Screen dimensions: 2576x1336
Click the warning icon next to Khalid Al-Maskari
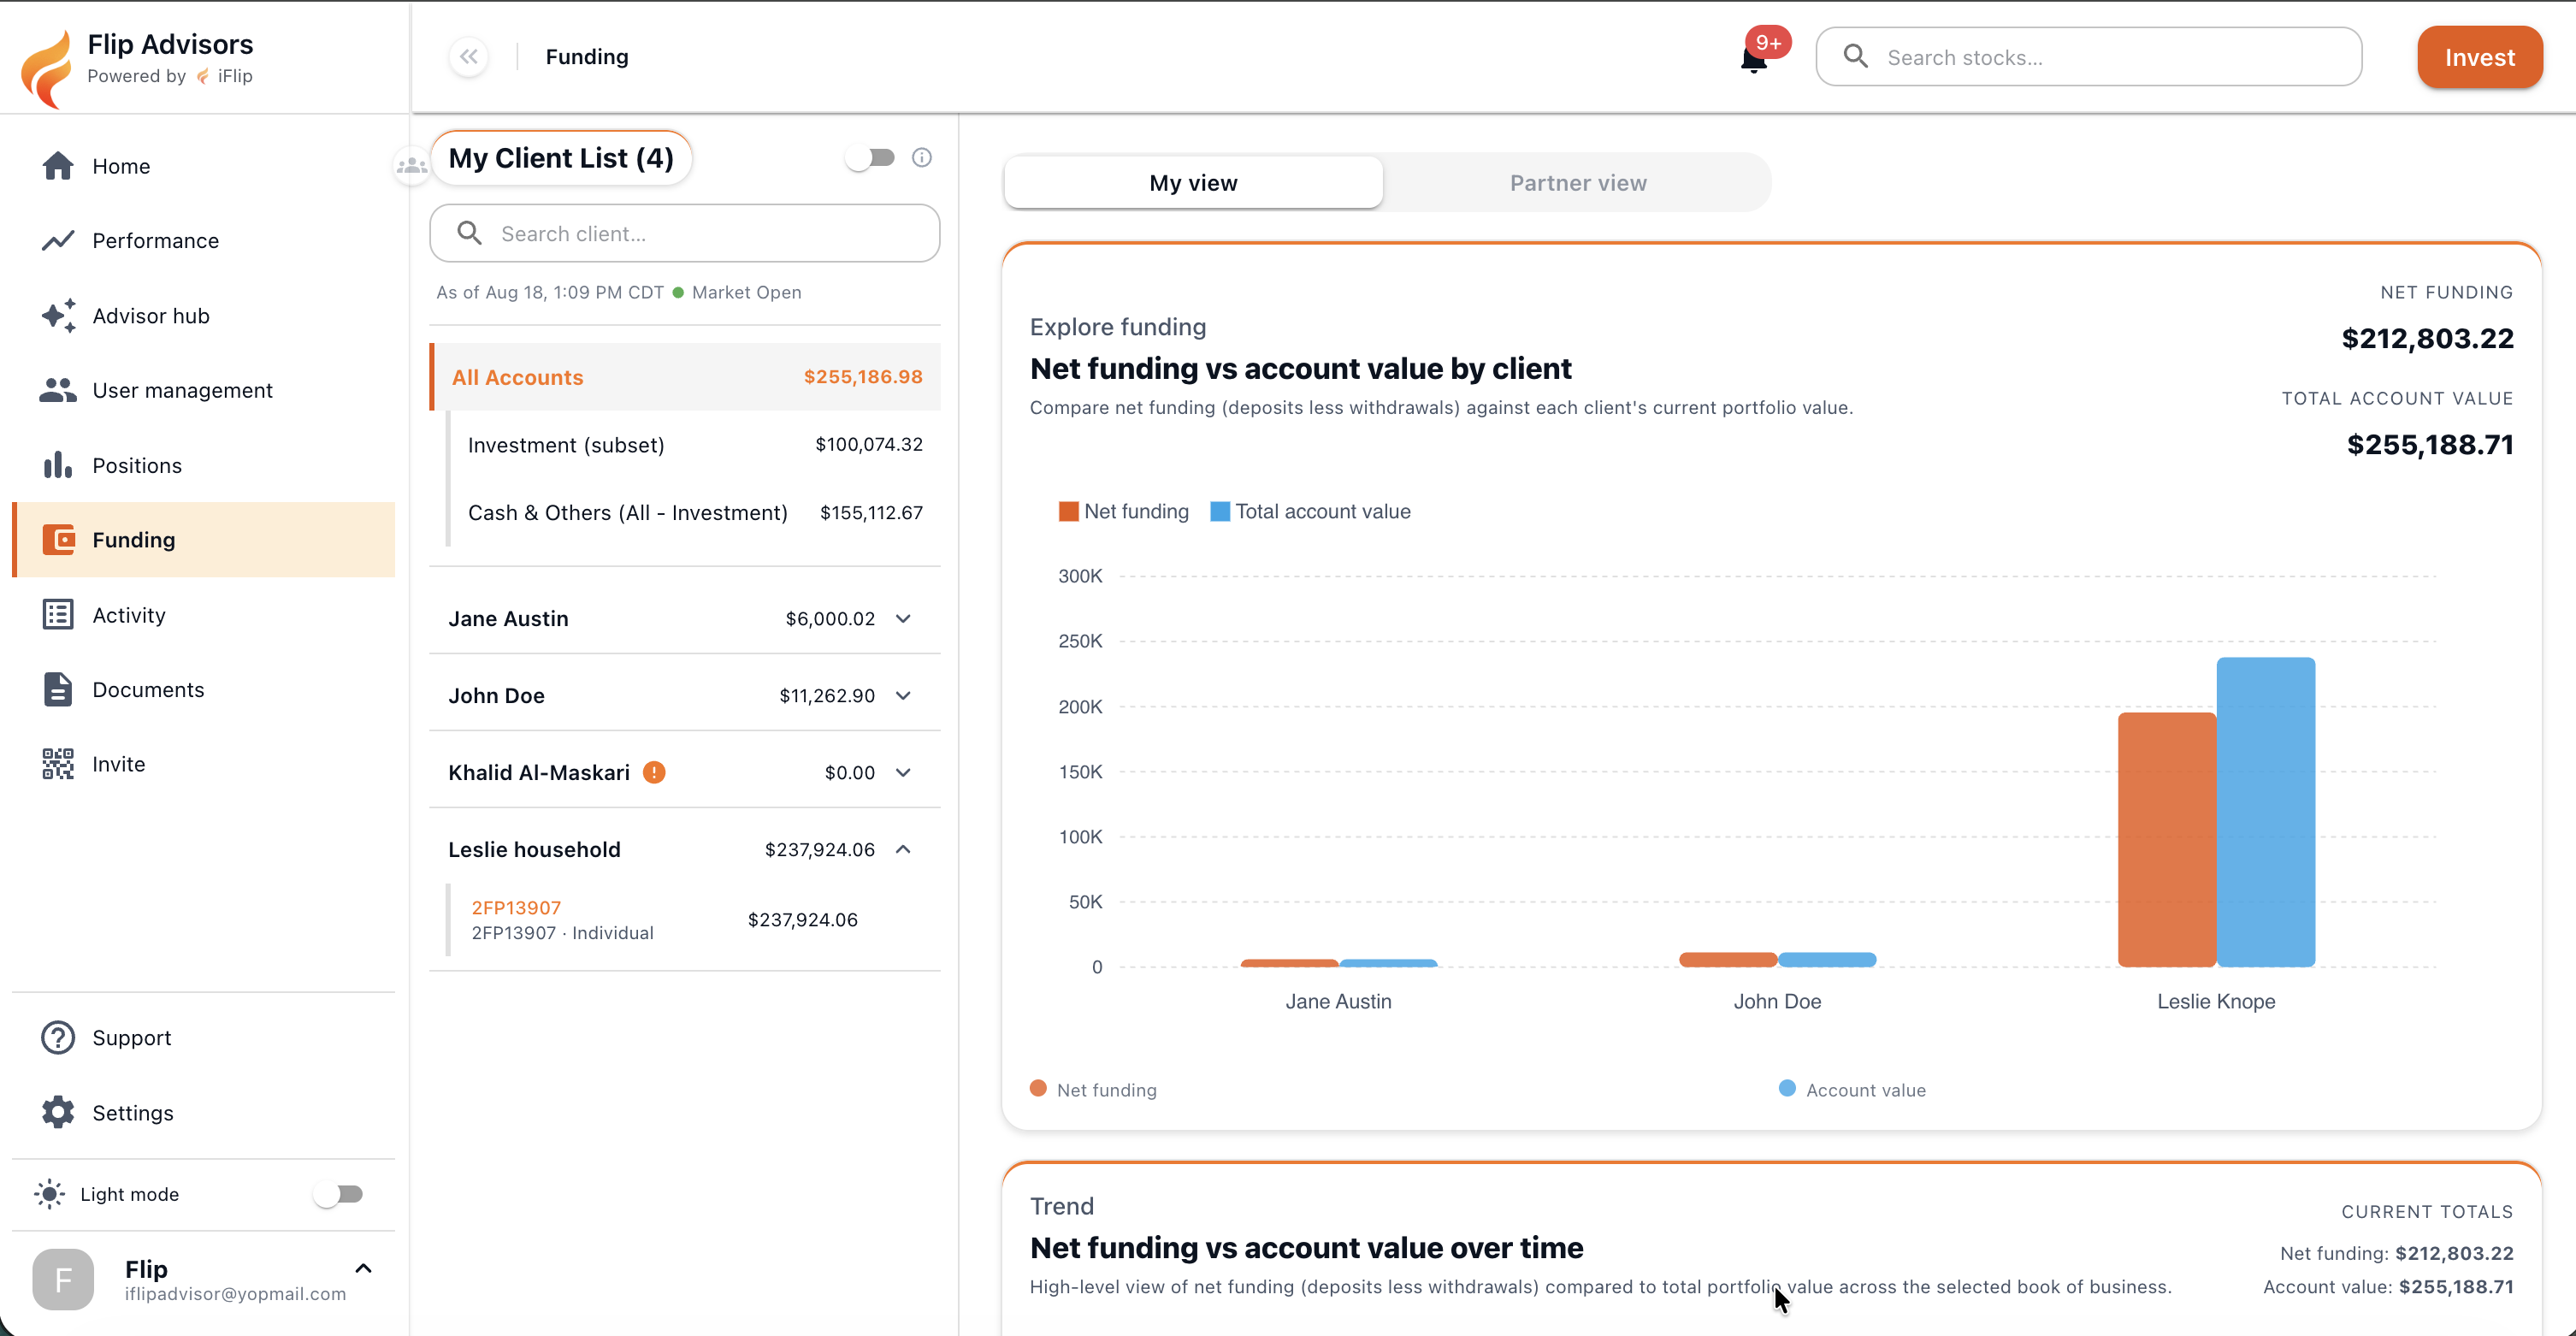(x=654, y=772)
